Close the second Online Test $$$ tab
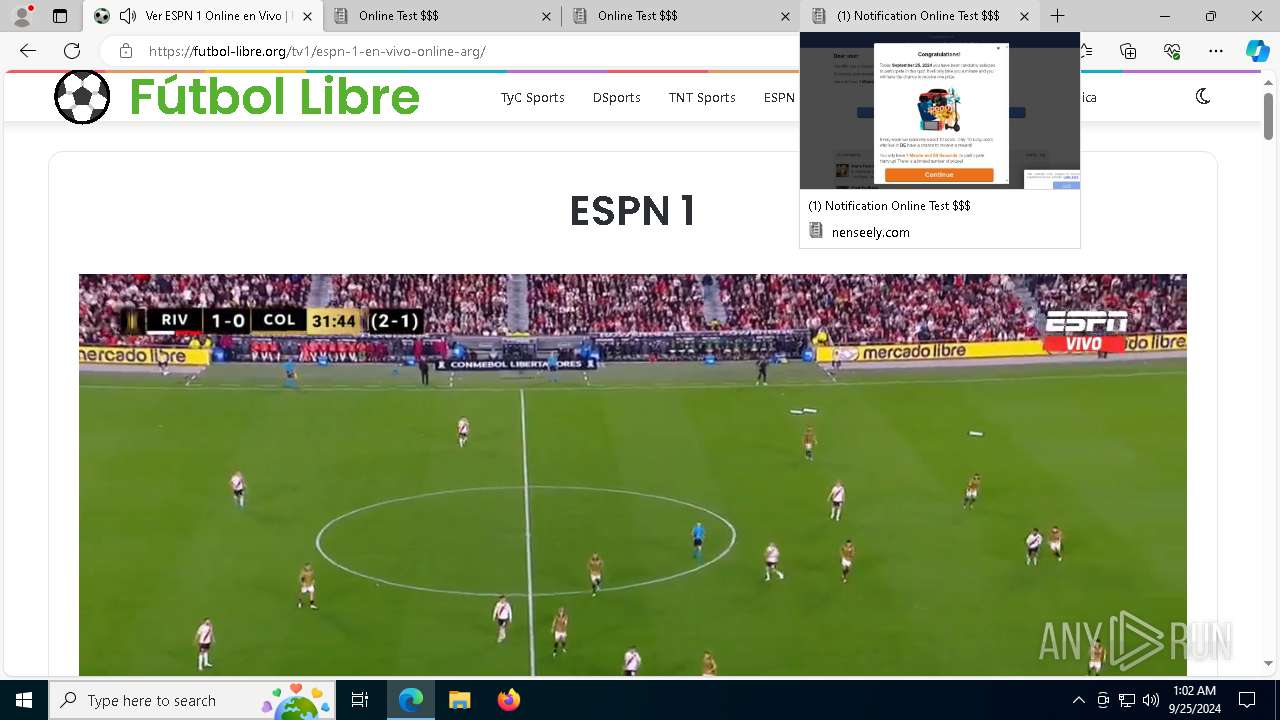1280x720 pixels. [785, 16]
